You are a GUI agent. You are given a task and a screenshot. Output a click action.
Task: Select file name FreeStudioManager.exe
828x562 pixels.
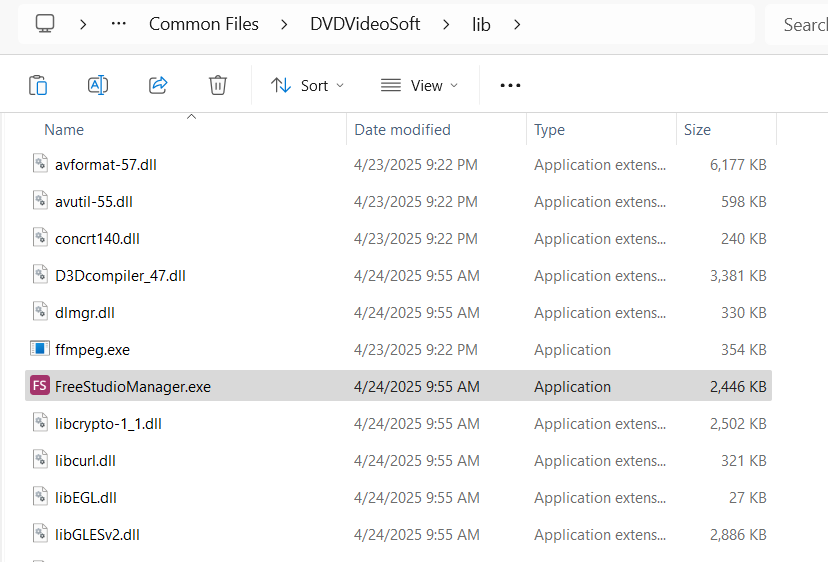[133, 387]
